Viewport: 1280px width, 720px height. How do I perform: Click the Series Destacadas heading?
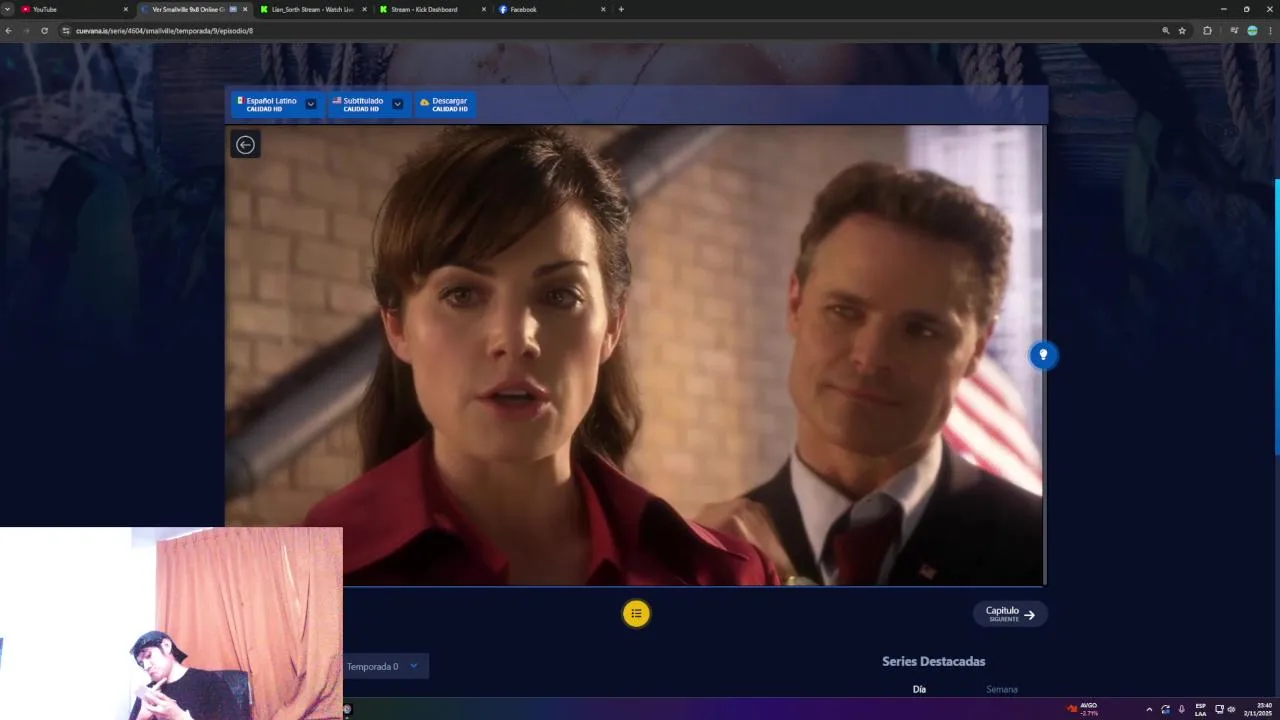pyautogui.click(x=933, y=661)
